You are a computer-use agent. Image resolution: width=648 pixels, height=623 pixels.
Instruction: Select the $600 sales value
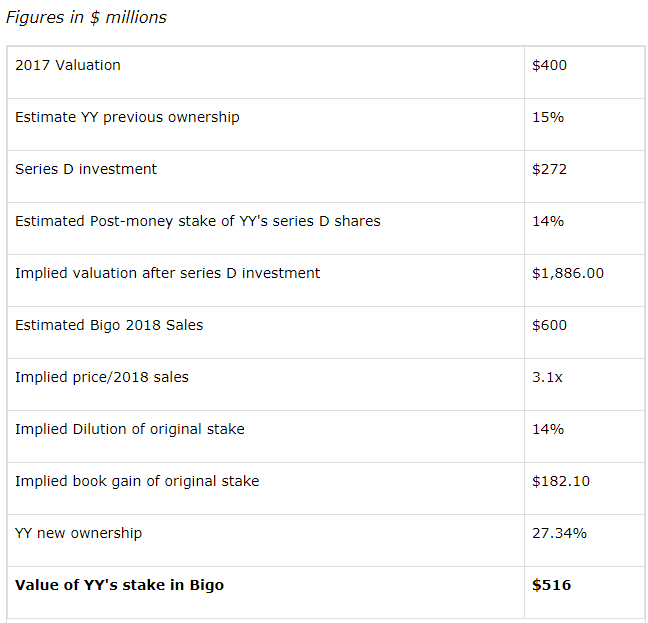tap(549, 325)
